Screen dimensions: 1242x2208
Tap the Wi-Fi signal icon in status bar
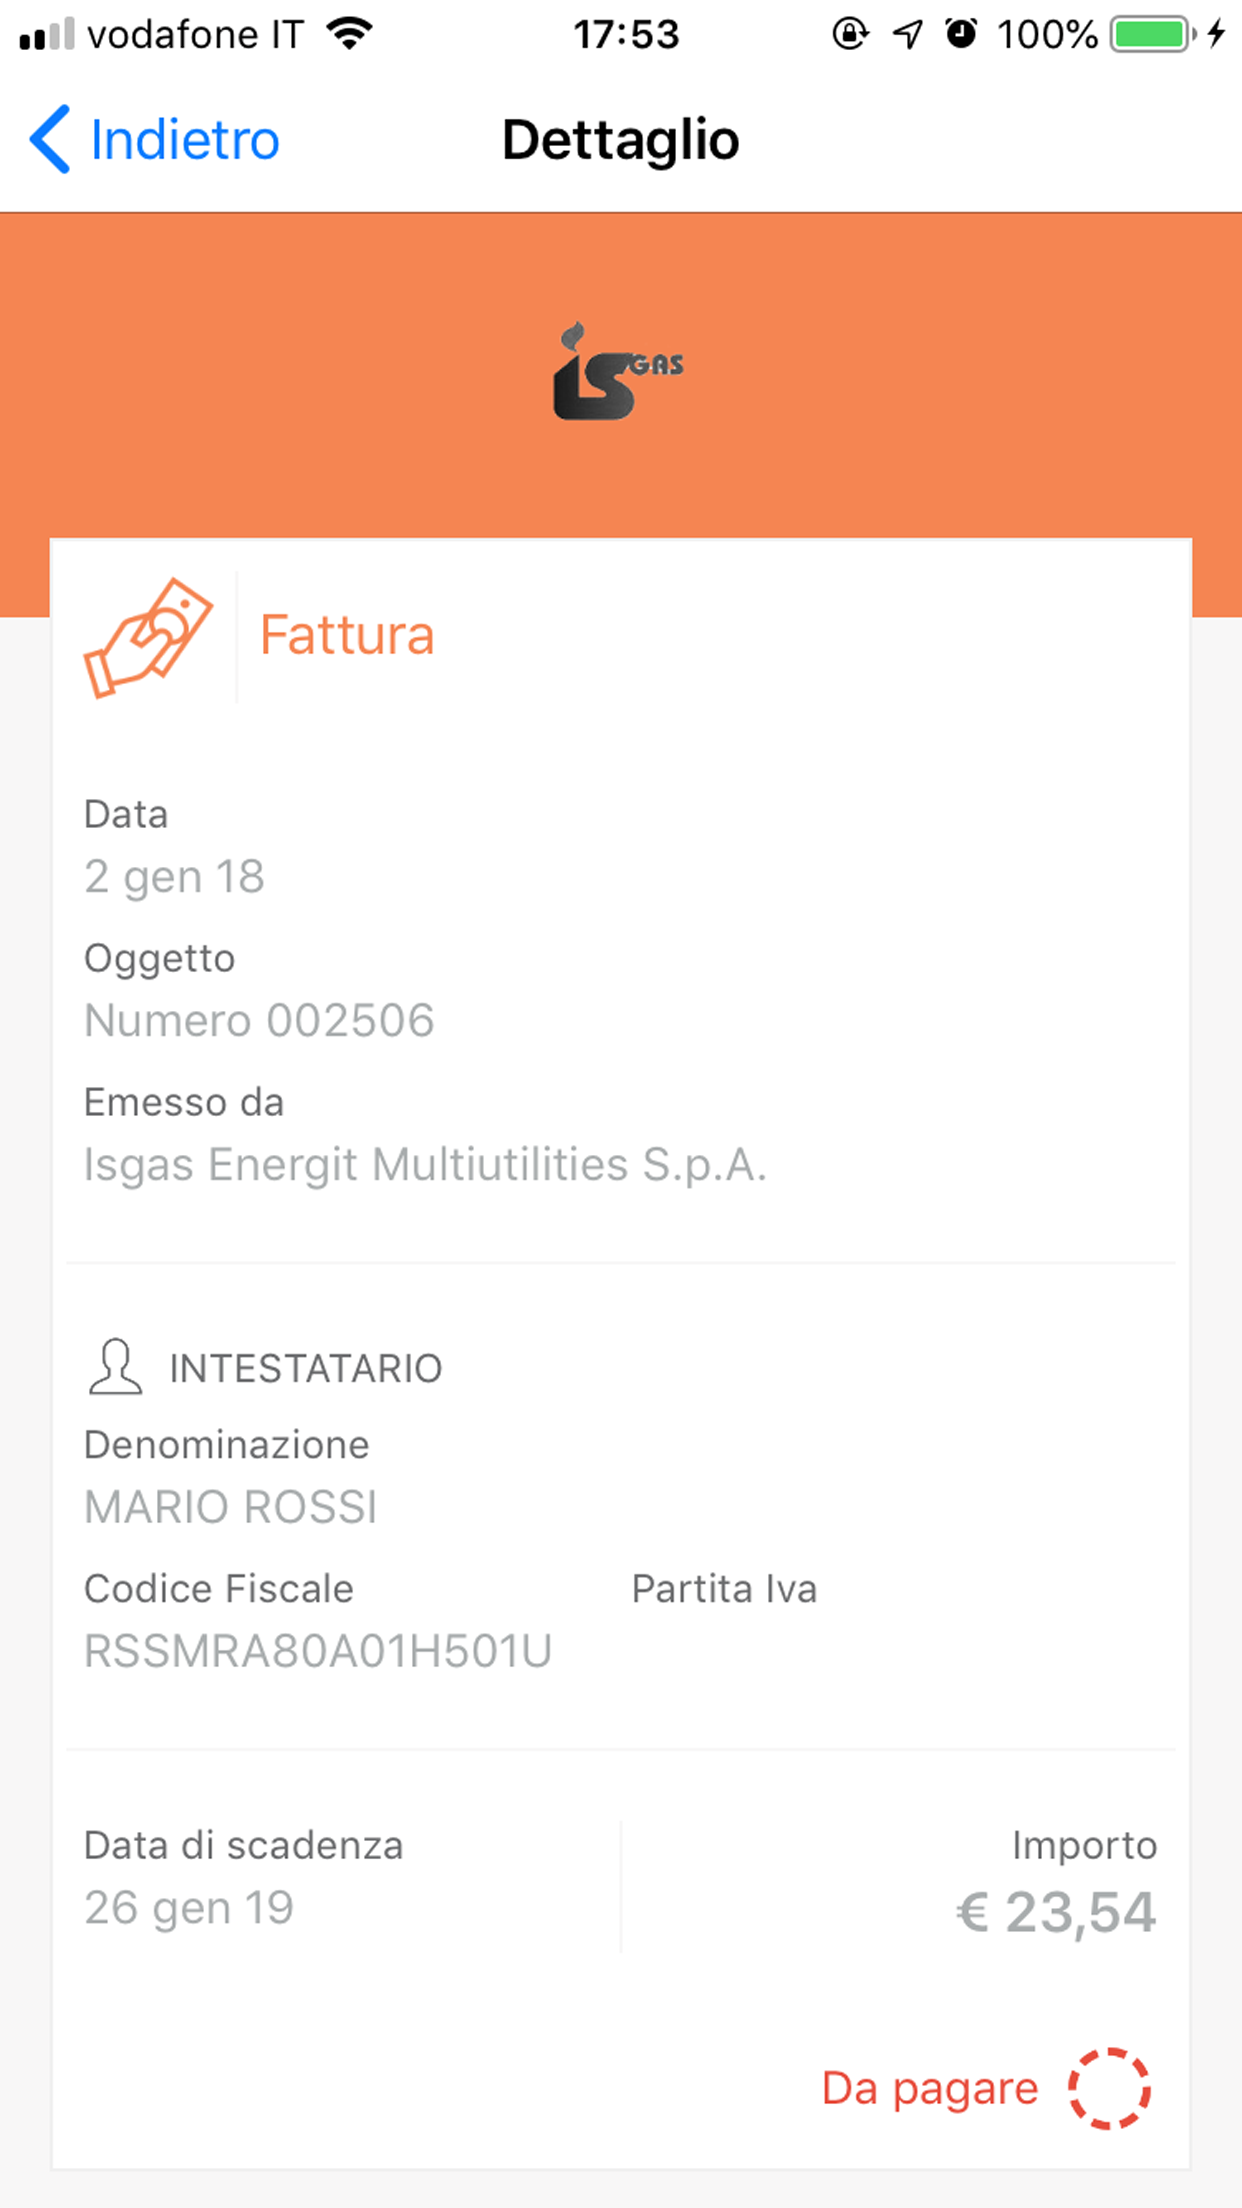(349, 35)
